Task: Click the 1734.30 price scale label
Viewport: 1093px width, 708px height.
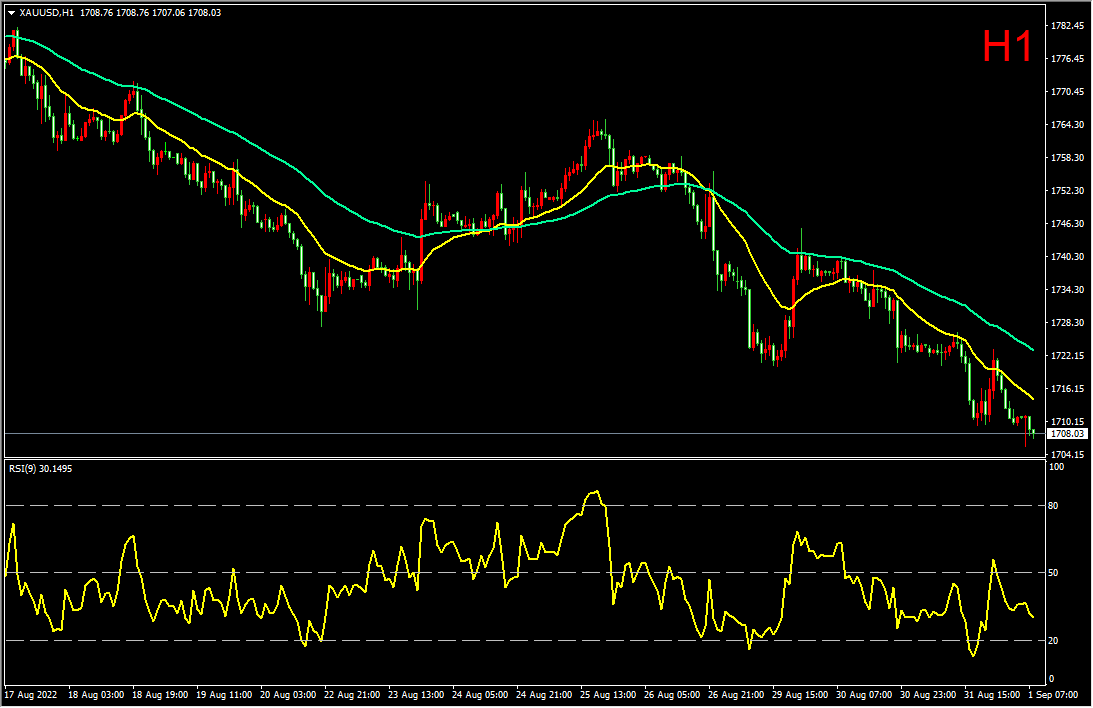Action: [1067, 289]
